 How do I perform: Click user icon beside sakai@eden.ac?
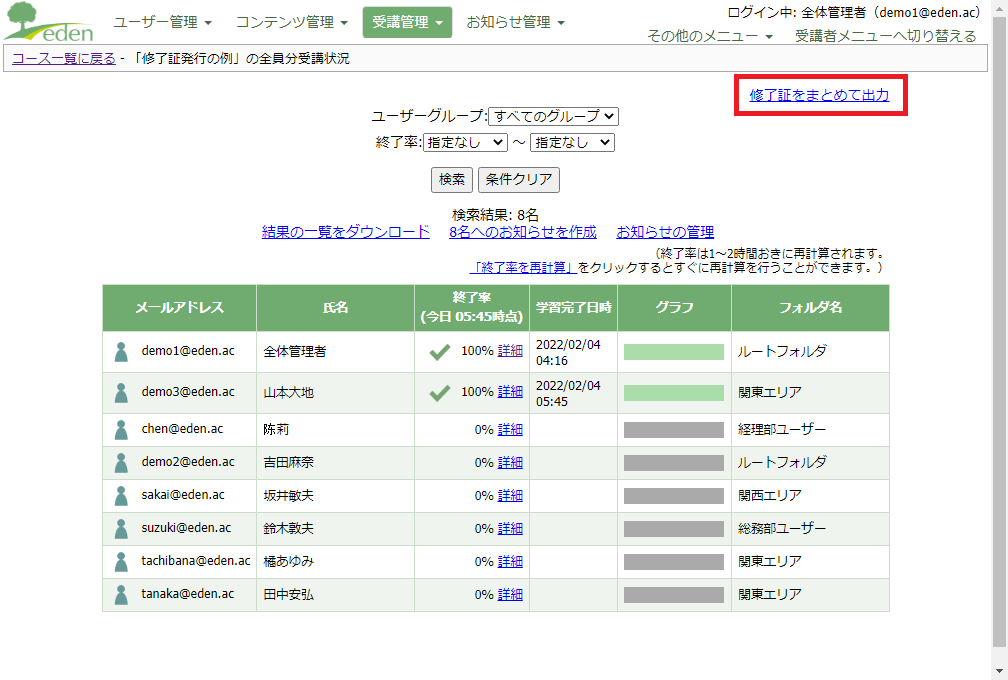pos(121,495)
